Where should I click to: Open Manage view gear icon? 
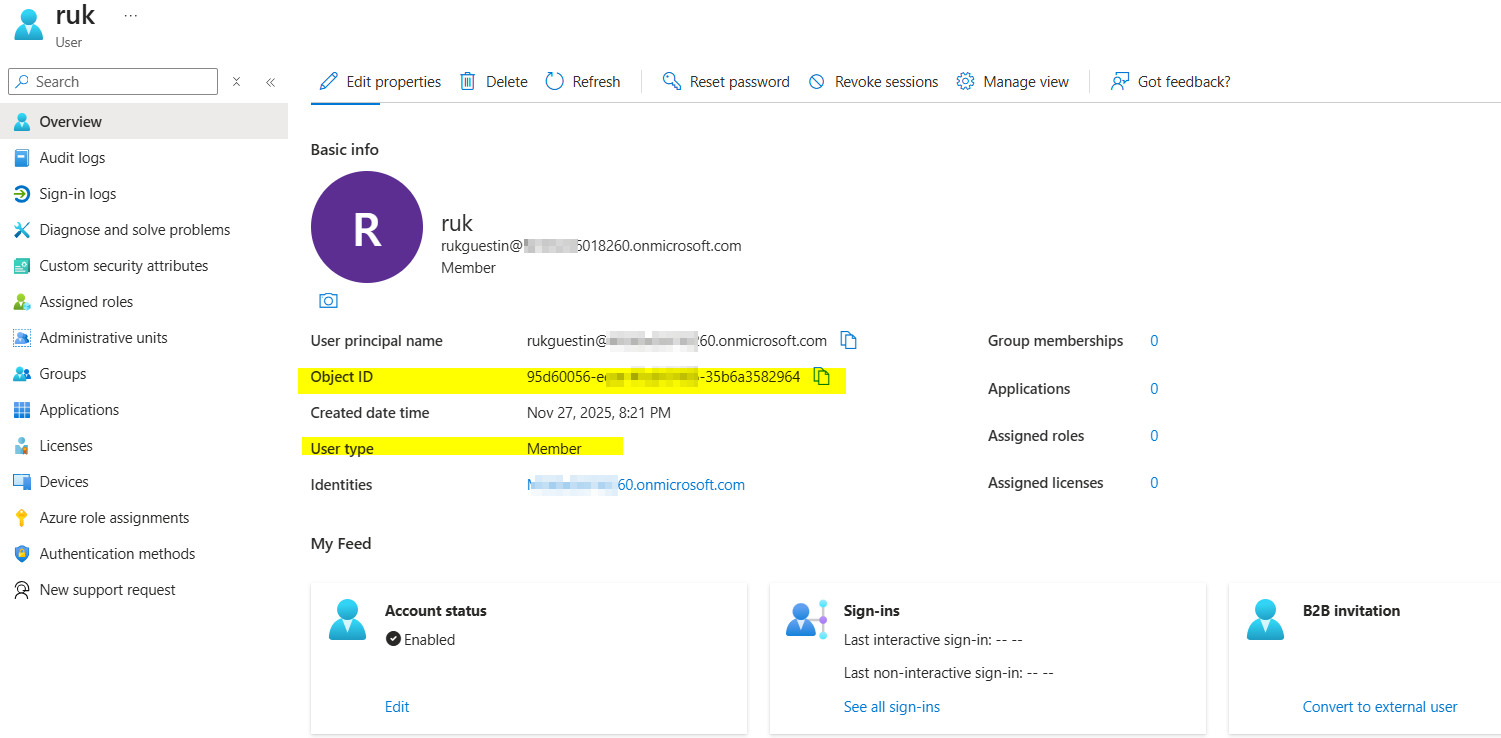pos(965,81)
